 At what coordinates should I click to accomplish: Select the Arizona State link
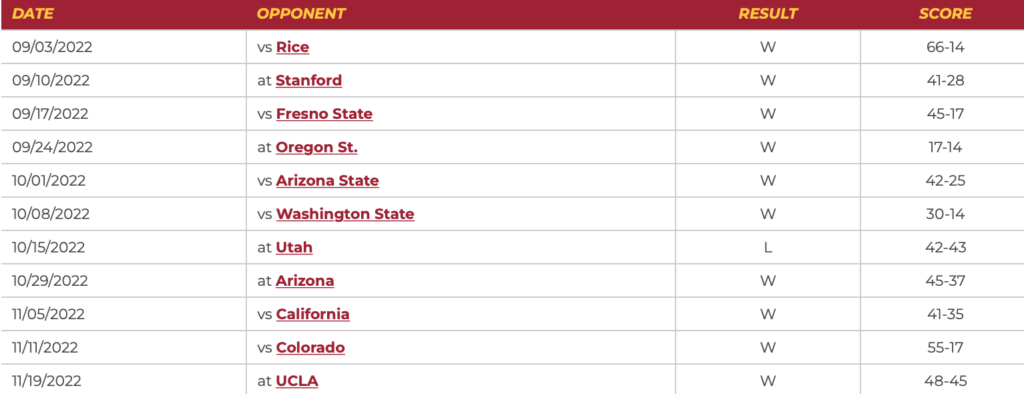point(327,180)
